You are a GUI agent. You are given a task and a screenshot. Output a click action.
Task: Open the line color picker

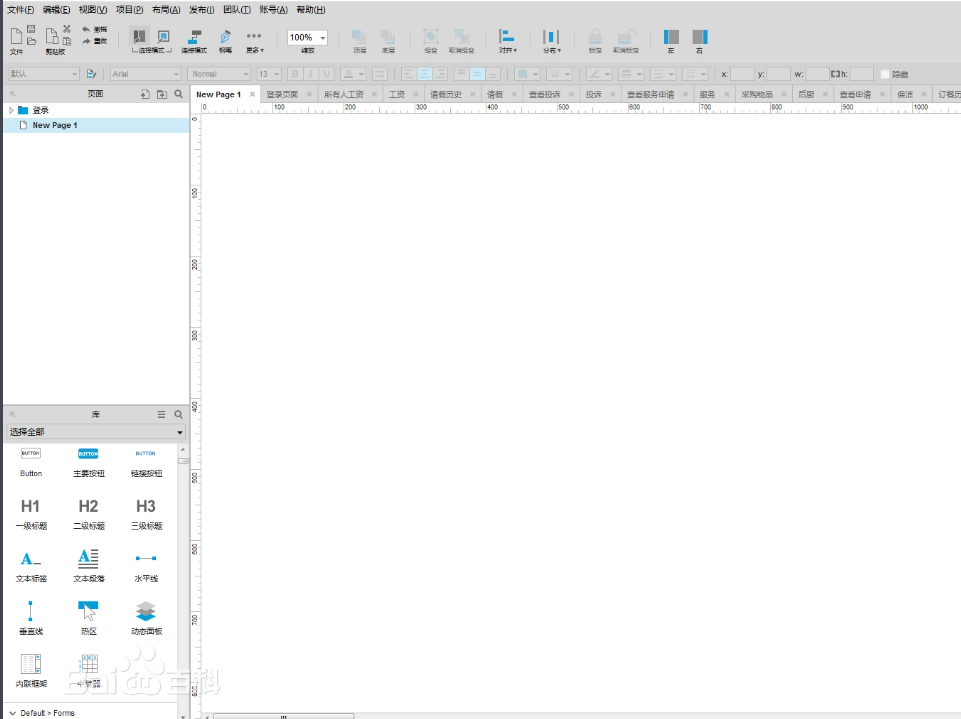coord(599,74)
